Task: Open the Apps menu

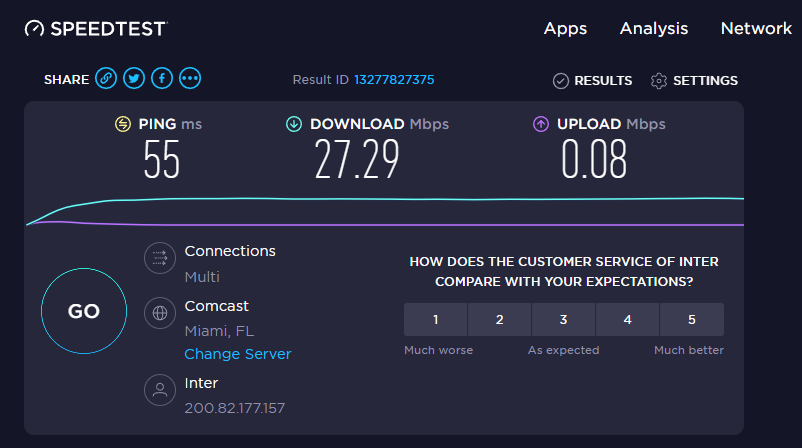Action: (x=565, y=29)
